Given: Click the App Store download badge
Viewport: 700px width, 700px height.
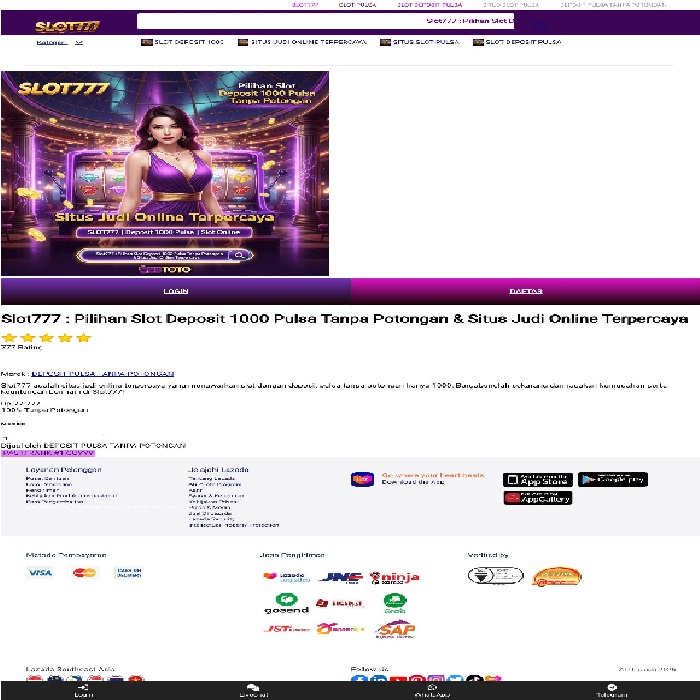Looking at the screenshot, I should pos(538,480).
